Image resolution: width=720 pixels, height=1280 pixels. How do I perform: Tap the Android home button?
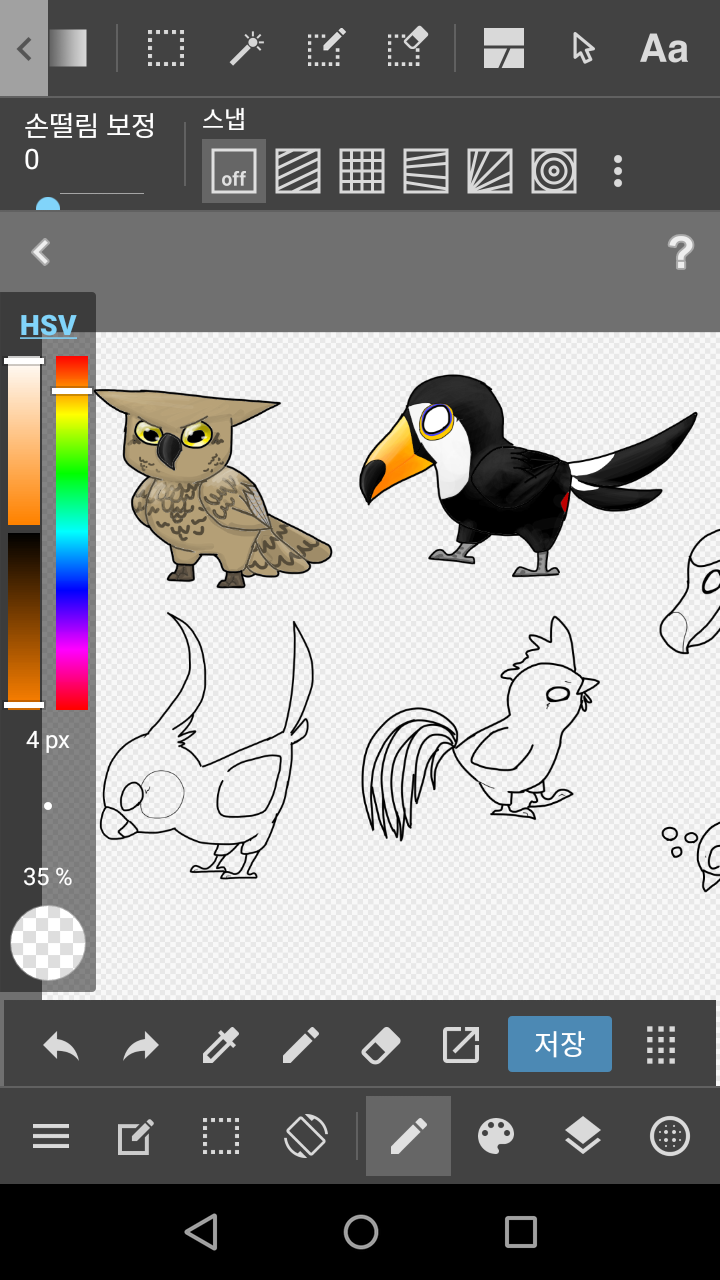361,1232
